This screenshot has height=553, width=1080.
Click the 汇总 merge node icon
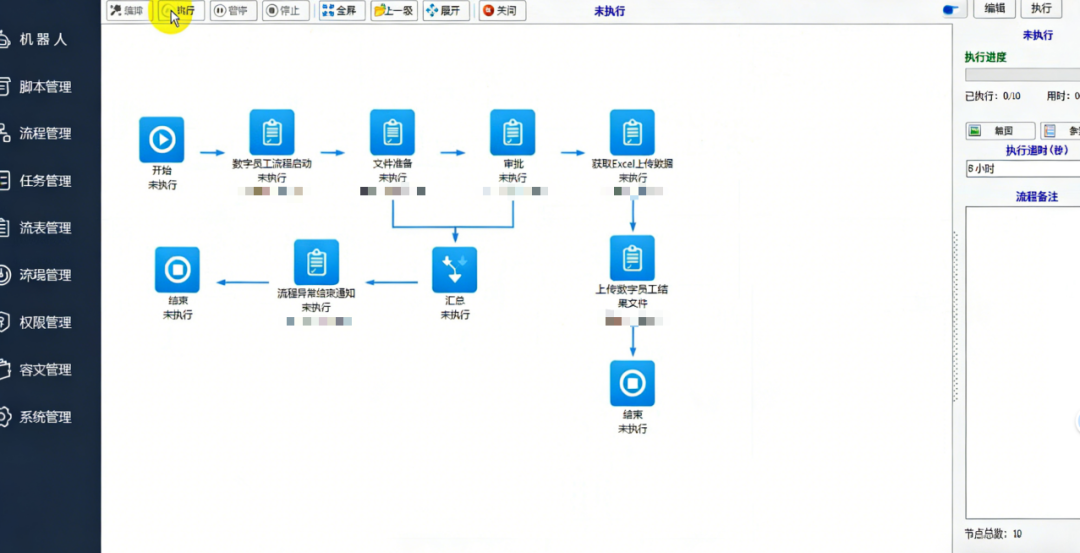(x=454, y=270)
